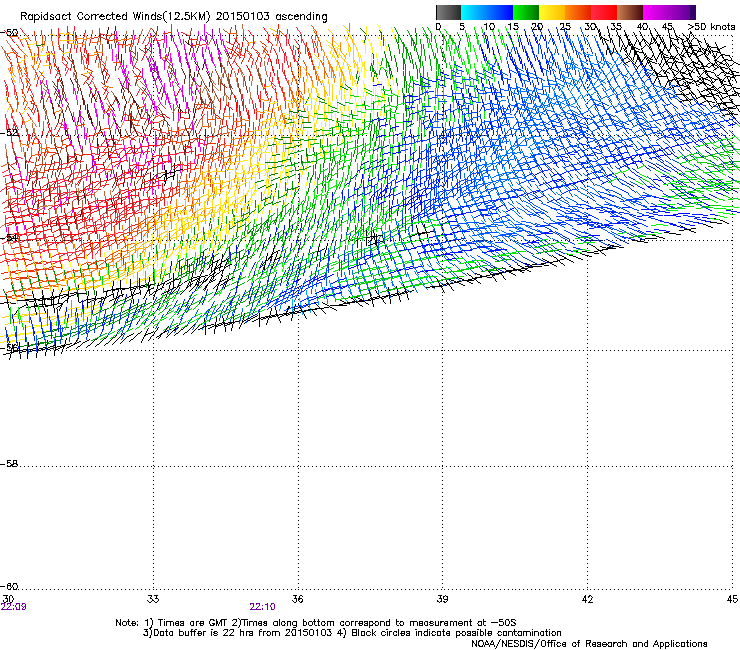Click the latitude label '-58'
Screen dimensions: 740x650
click(x=9, y=464)
